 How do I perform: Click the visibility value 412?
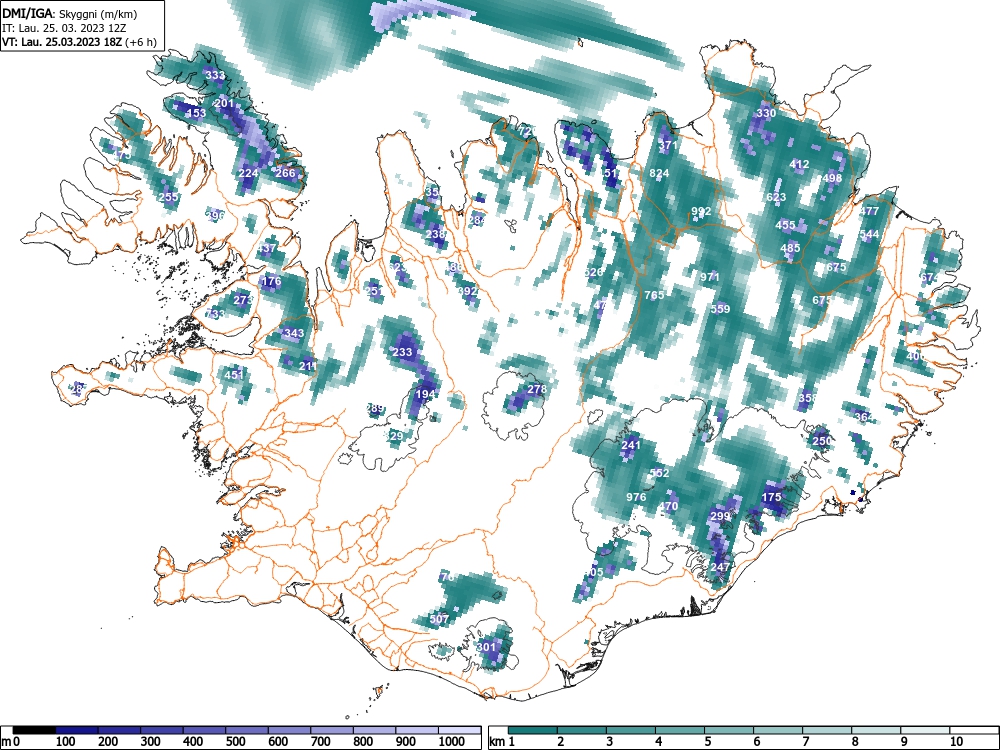[x=799, y=165]
